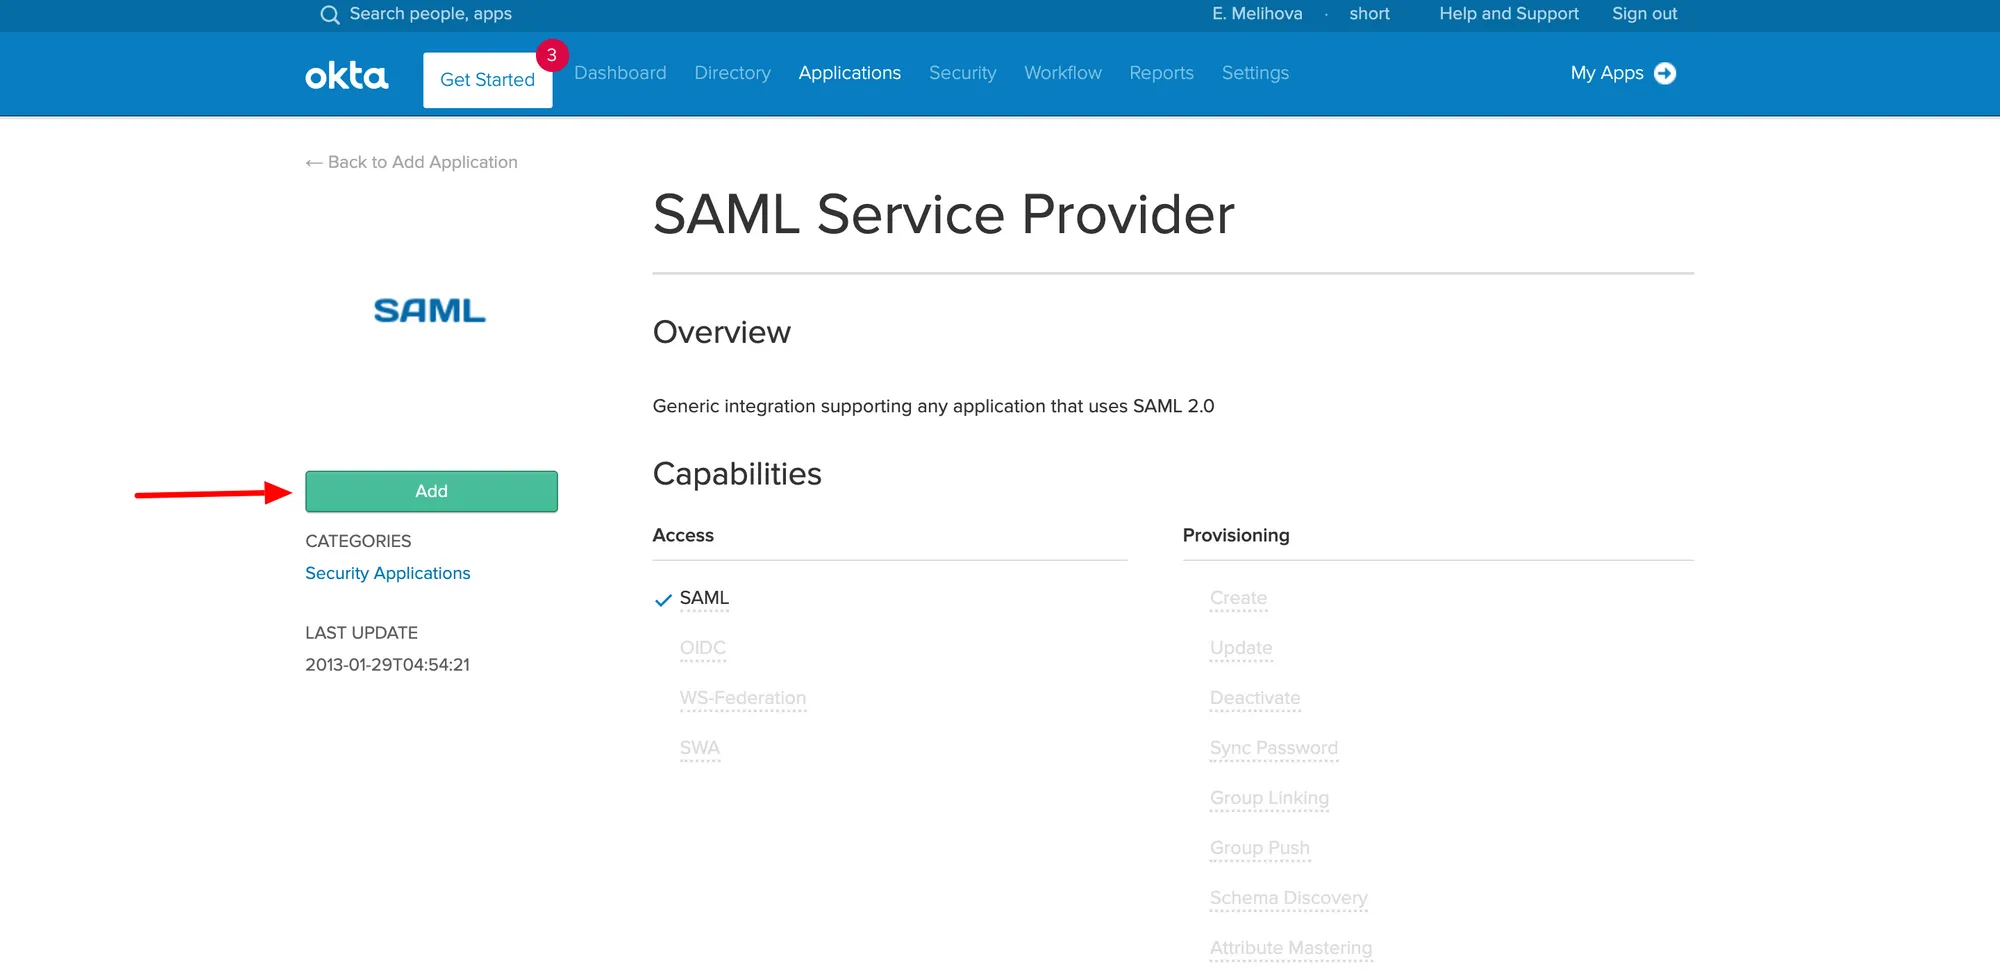This screenshot has height=972, width=2000.
Task: Click the Add button
Action: pyautogui.click(x=431, y=491)
